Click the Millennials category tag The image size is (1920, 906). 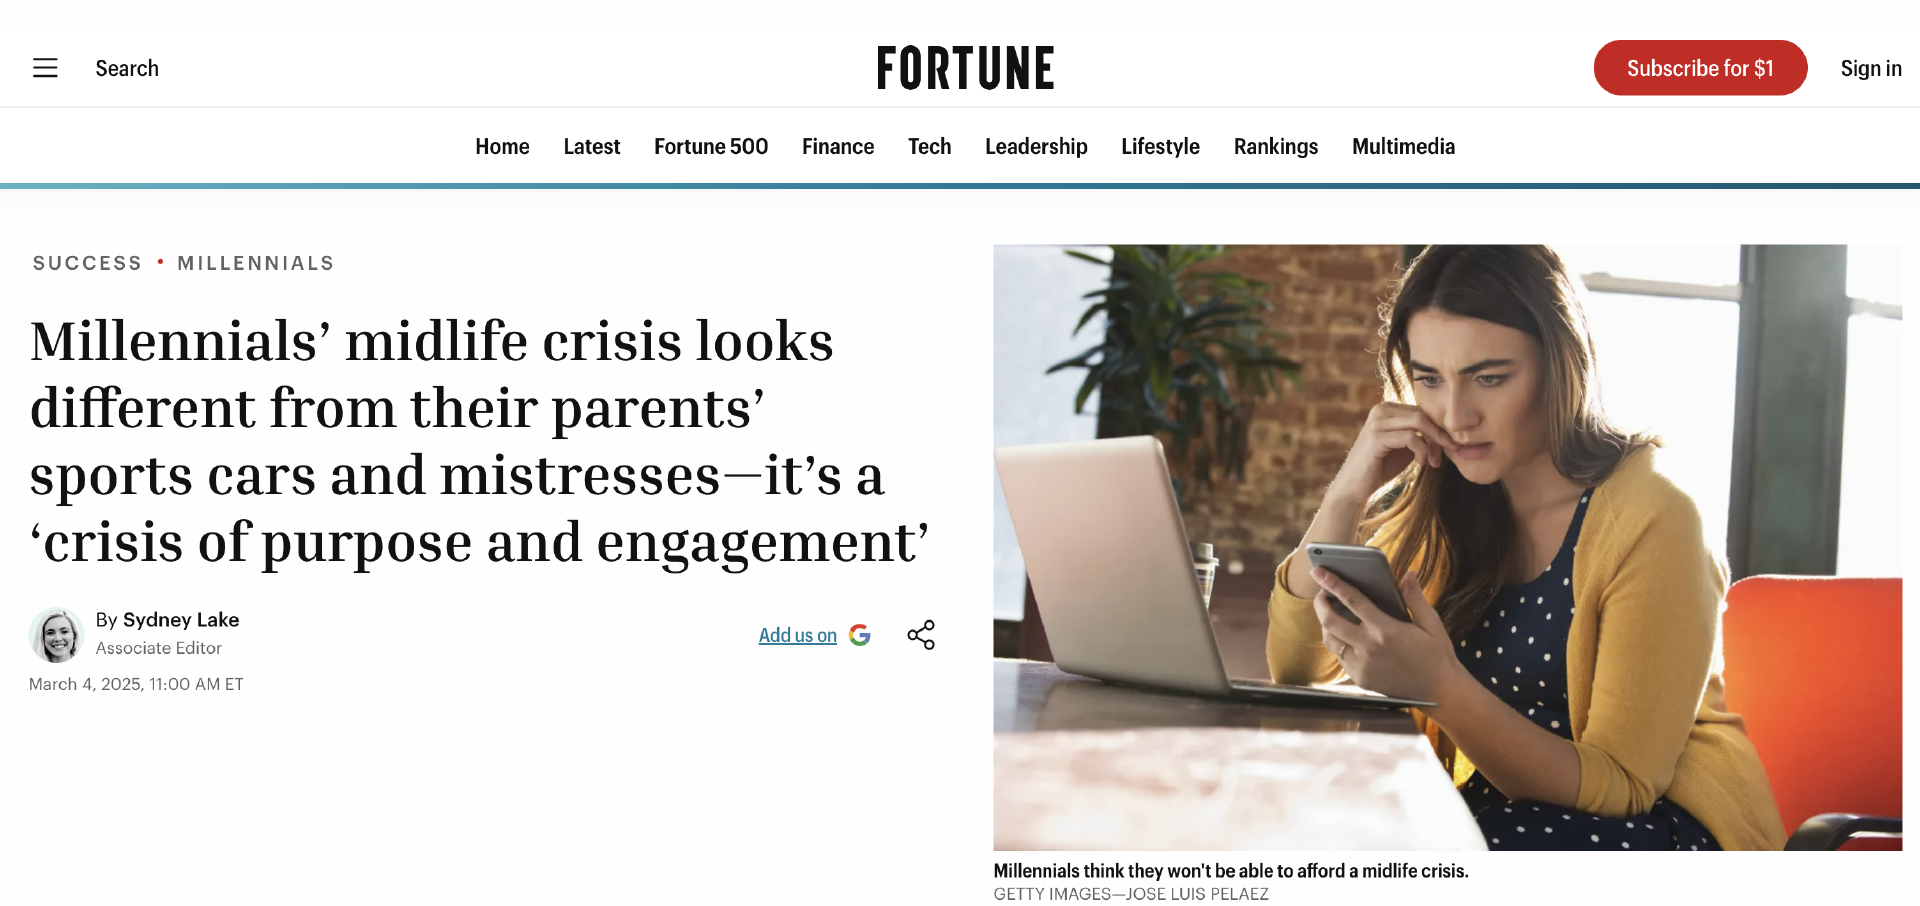pos(256,263)
